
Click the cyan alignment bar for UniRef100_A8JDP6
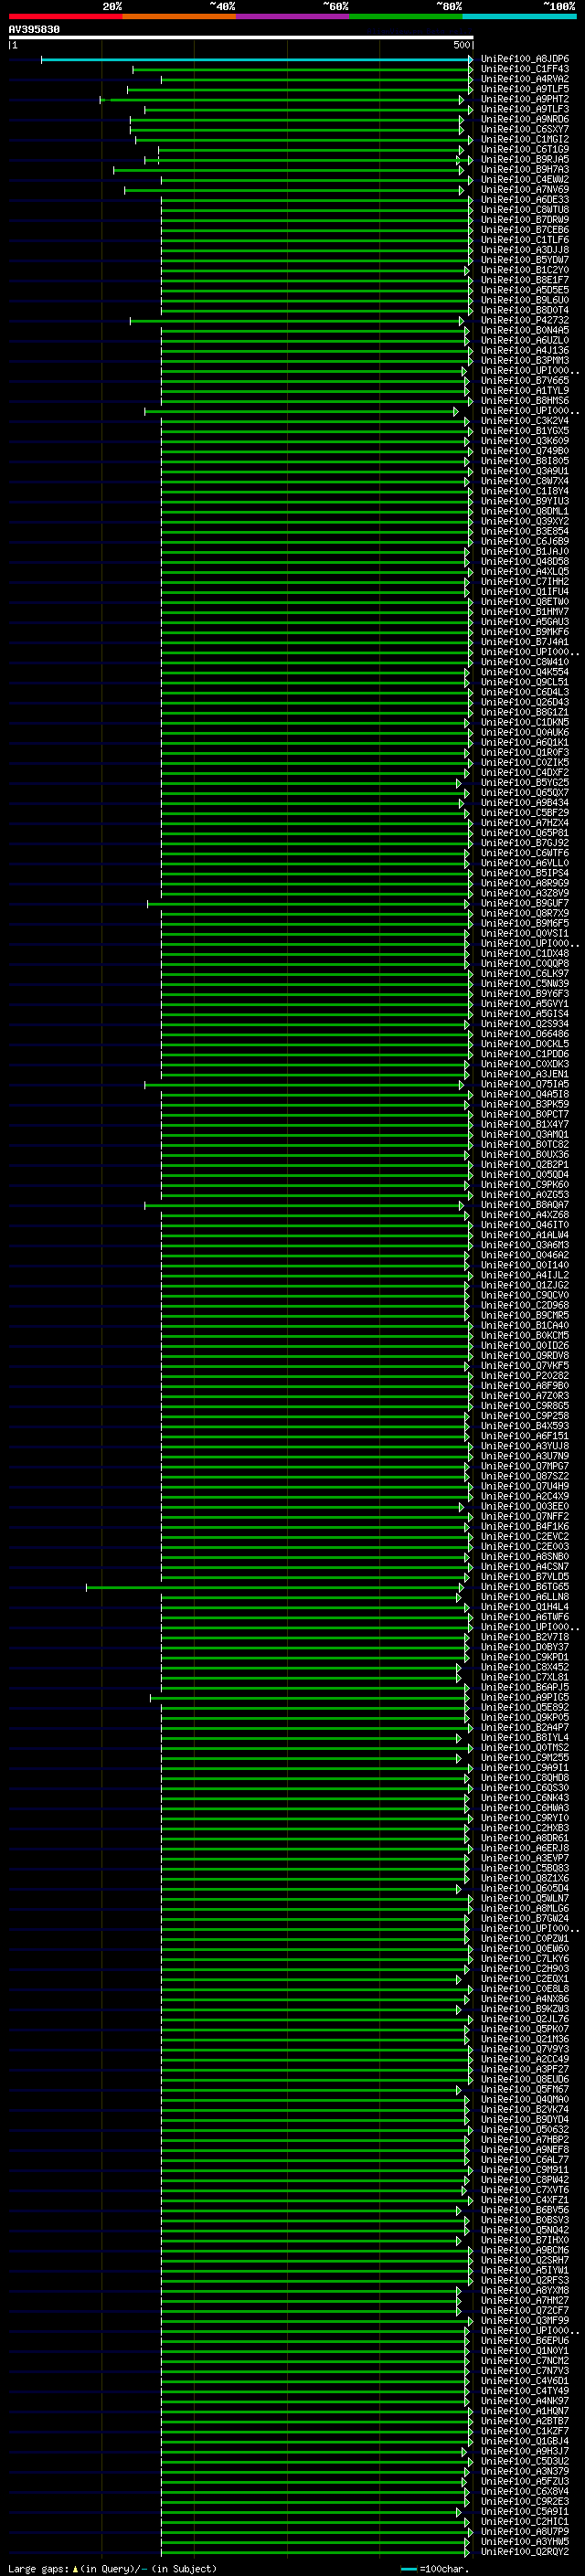point(257,60)
